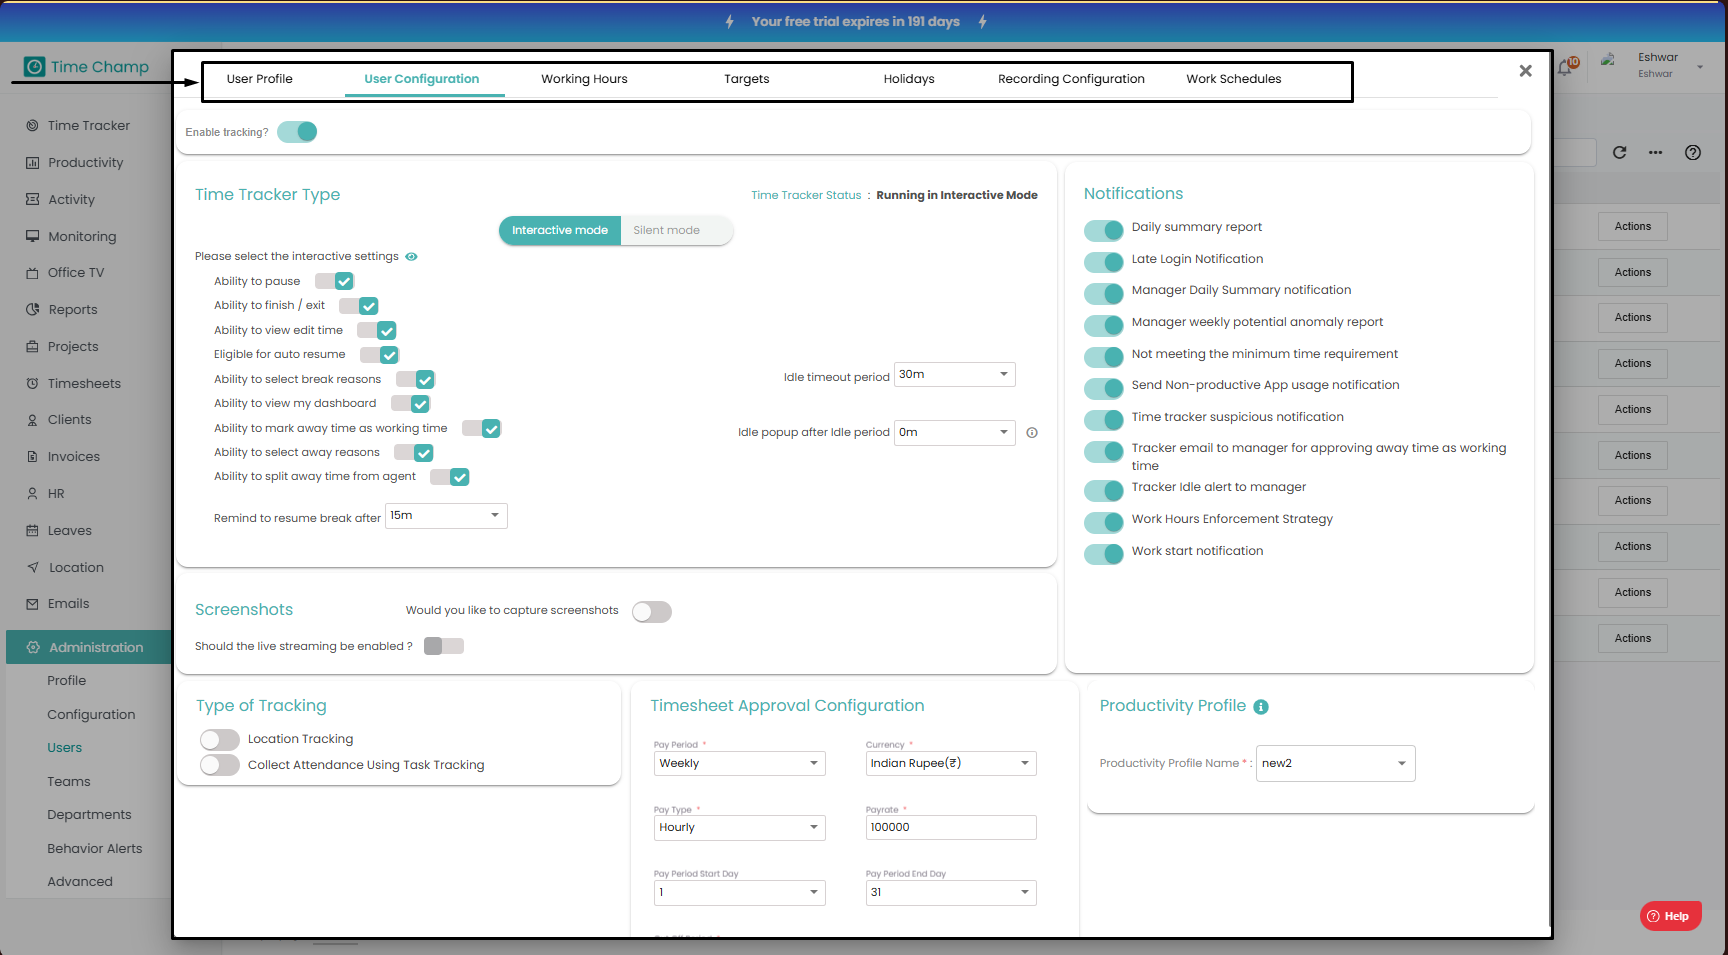
Task: Click the notification bell icon
Action: [x=1566, y=67]
